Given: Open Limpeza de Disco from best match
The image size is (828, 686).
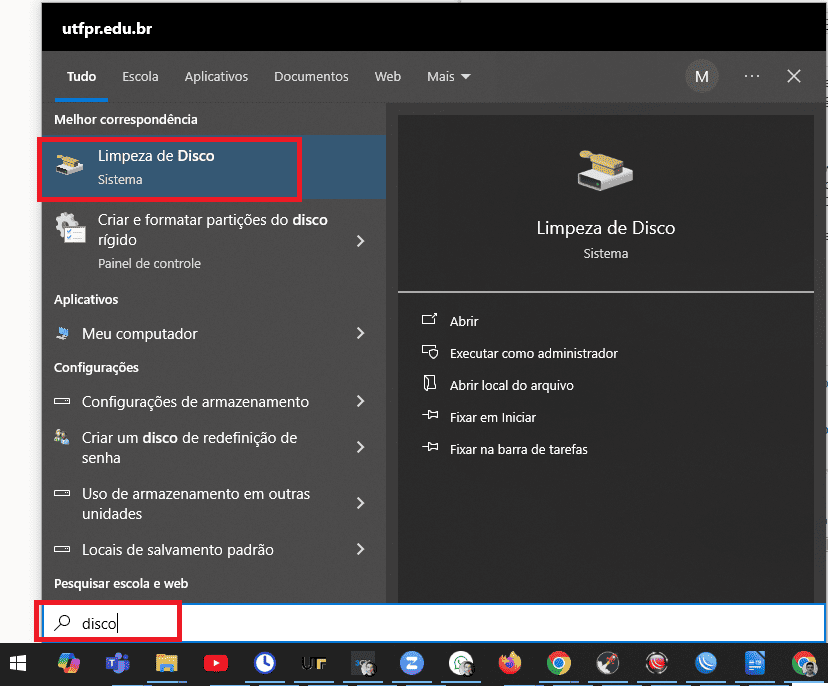Looking at the screenshot, I should tap(168, 167).
